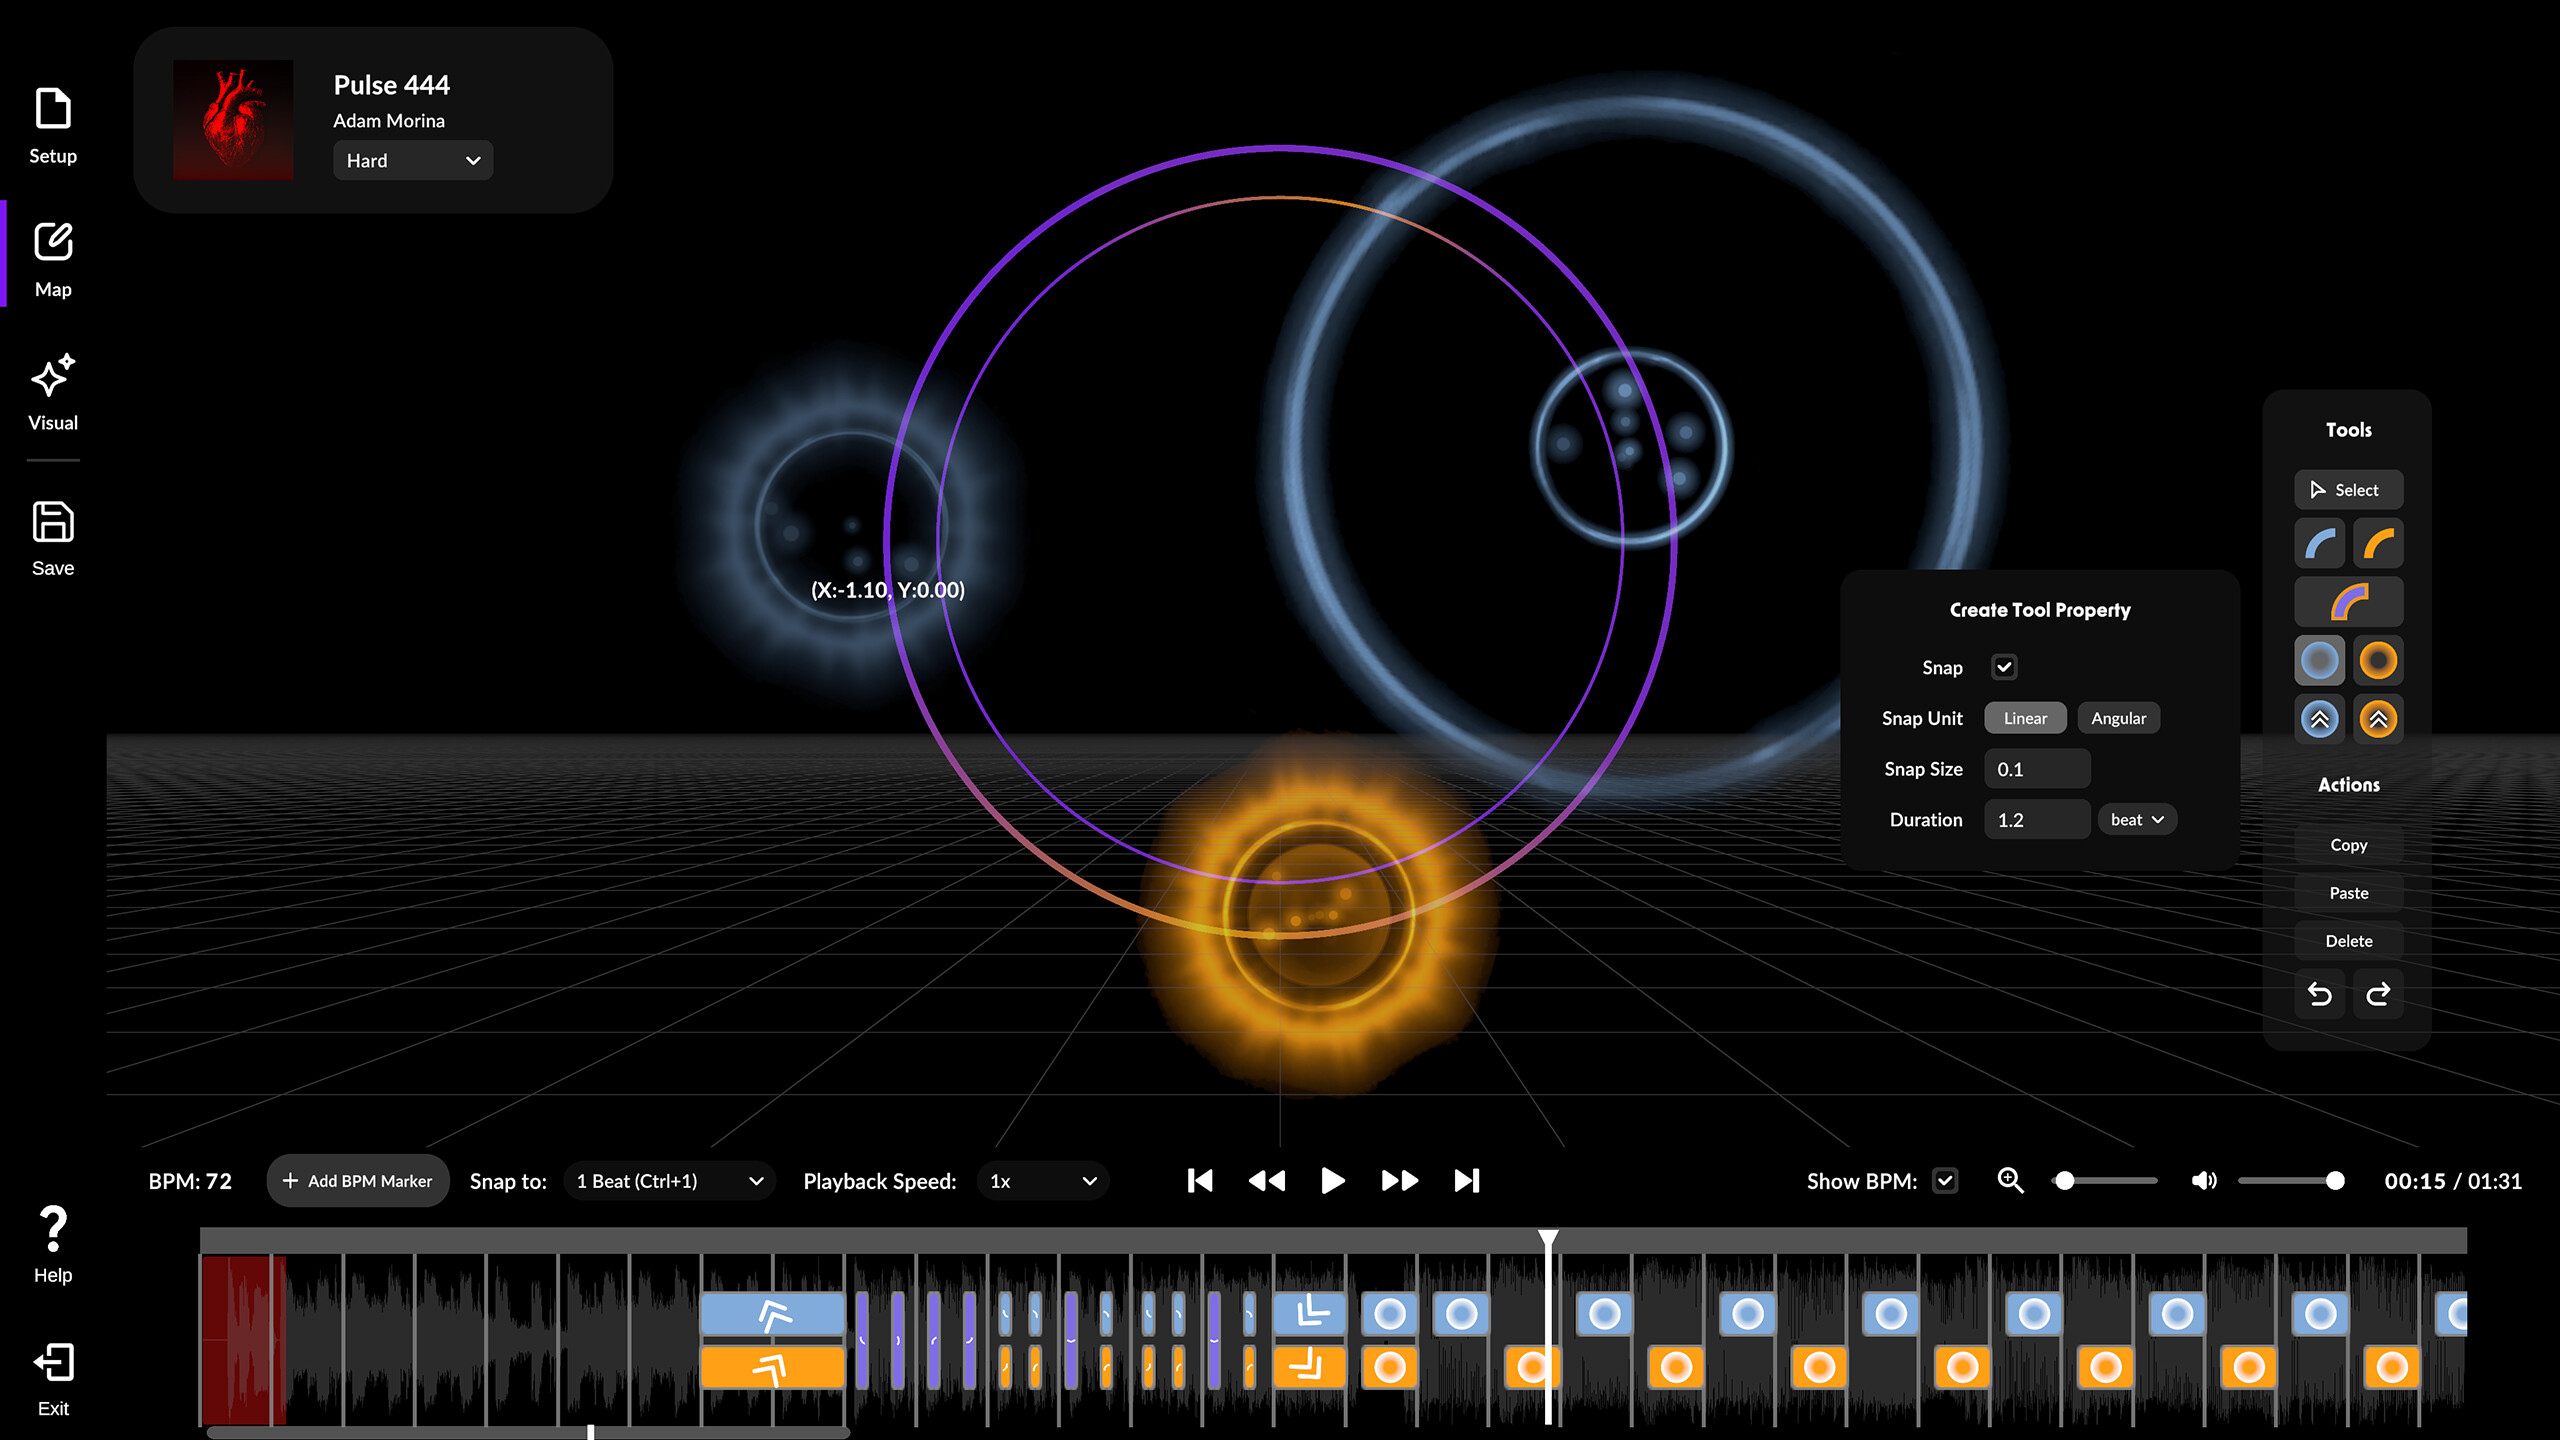This screenshot has width=2560, height=1440.
Task: Expand the Duration unit dropdown showing beat
Action: click(2137, 819)
